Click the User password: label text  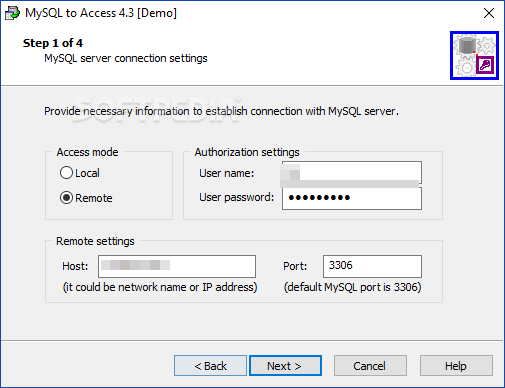tap(236, 197)
